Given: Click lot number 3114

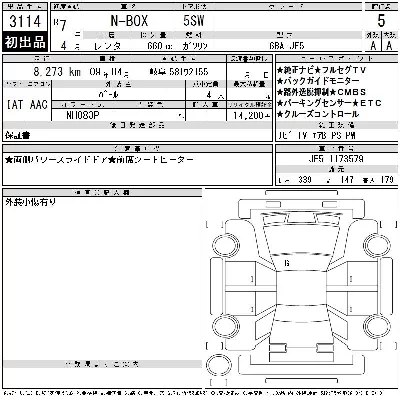Looking at the screenshot, I should [x=25, y=22].
